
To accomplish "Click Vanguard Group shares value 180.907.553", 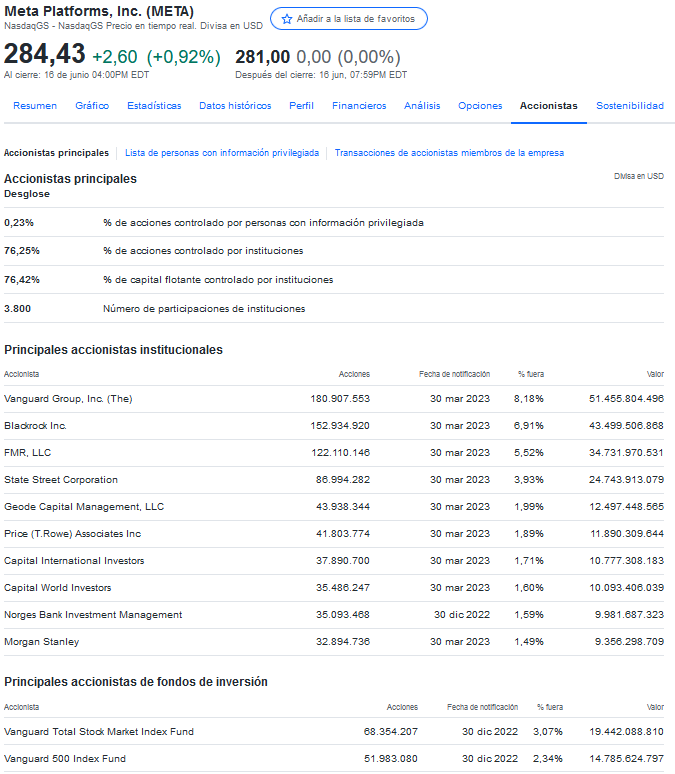I will click(x=340, y=399).
